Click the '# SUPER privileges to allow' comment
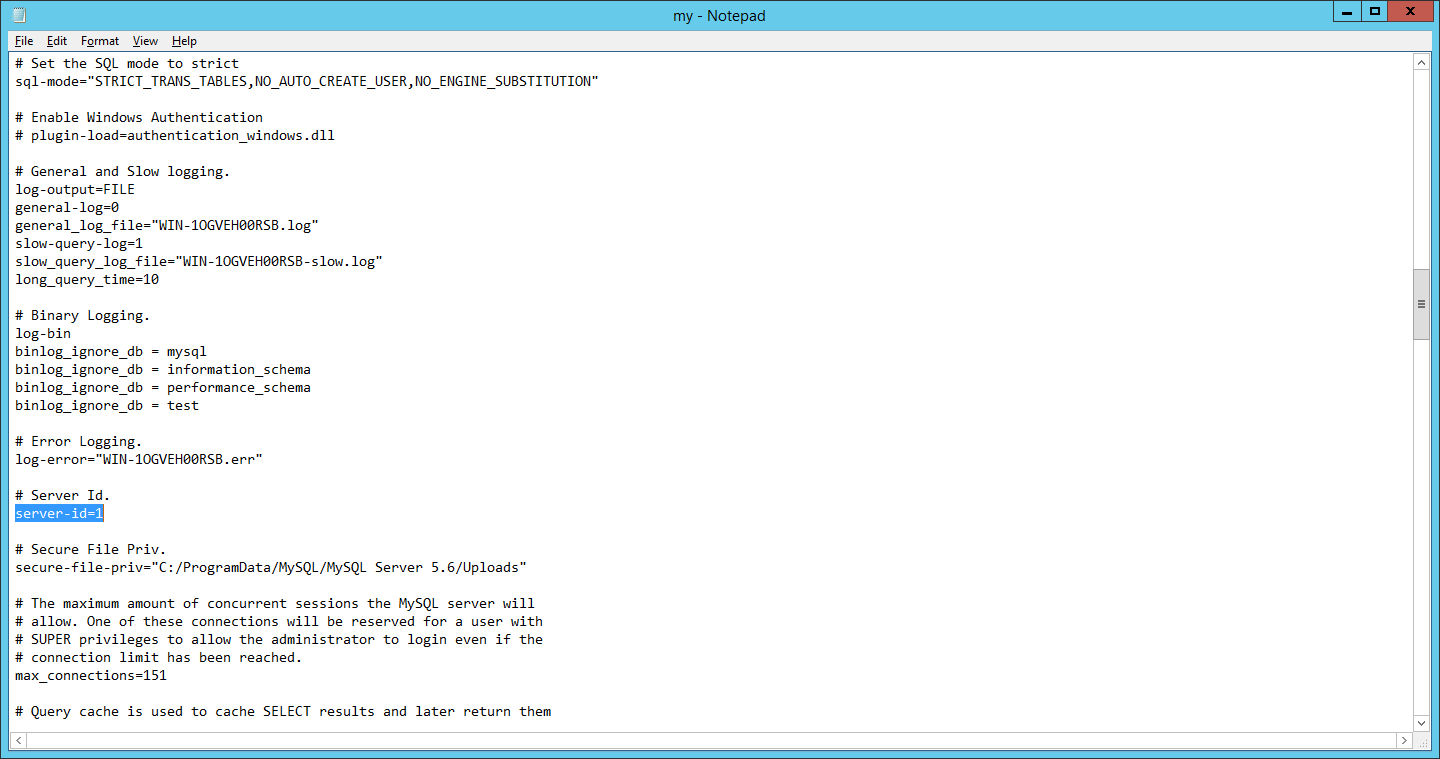 coord(279,639)
